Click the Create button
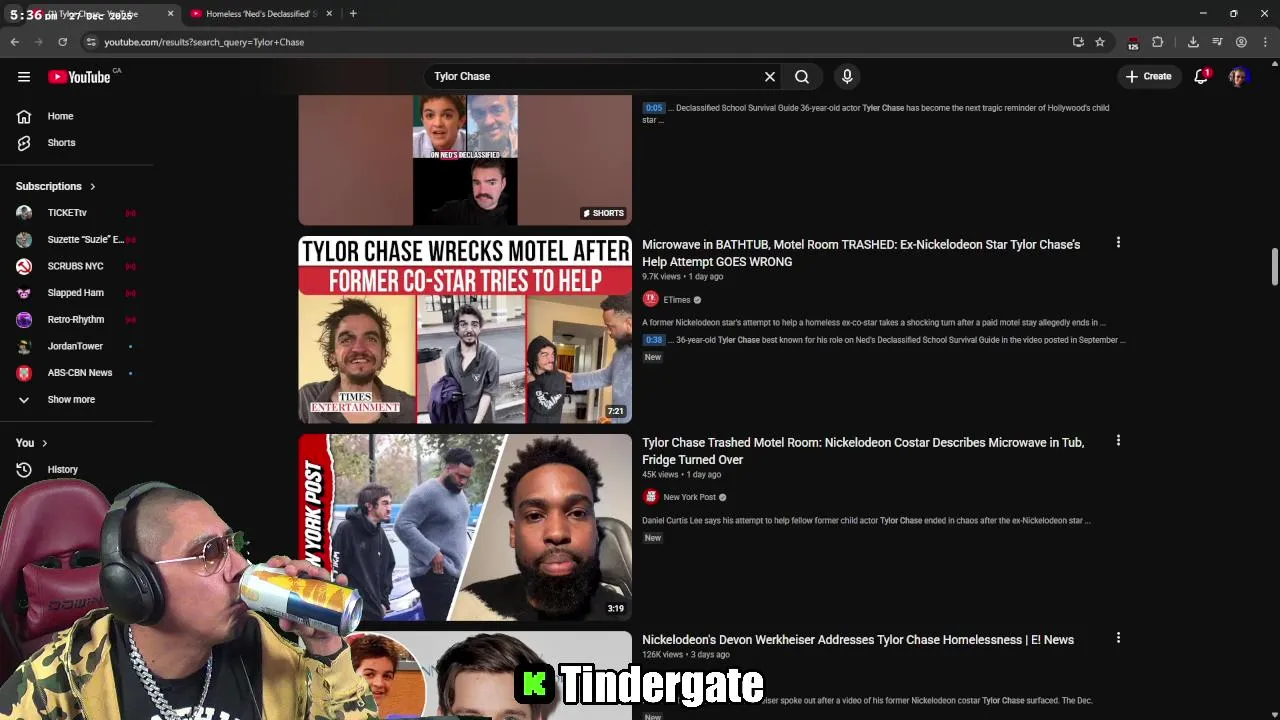The image size is (1280, 720). click(1148, 76)
